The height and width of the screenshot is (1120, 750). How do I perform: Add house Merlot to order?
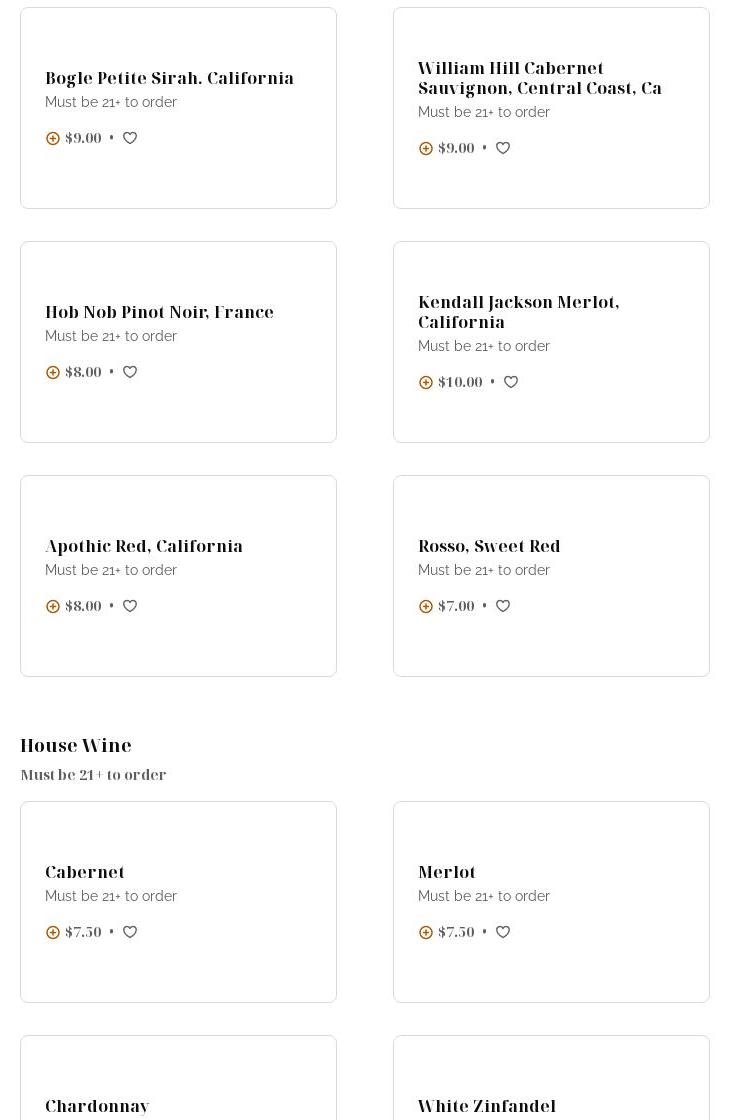426,933
